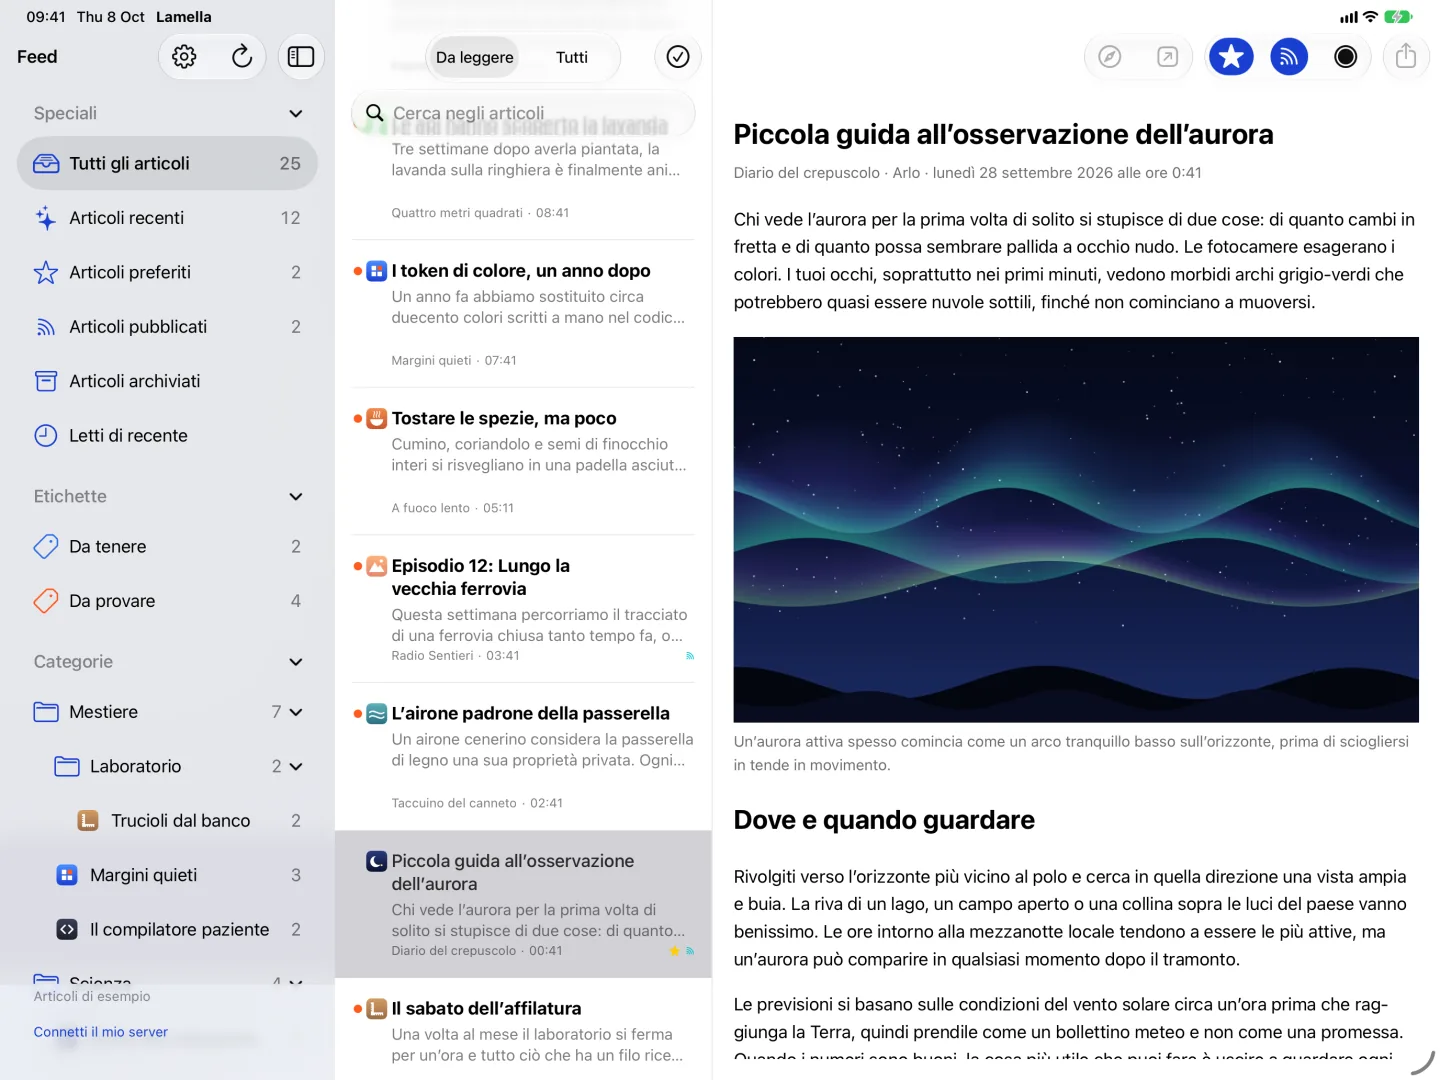The image size is (1440, 1080).
Task: Tap the battery indicator in status bar
Action: click(1398, 17)
